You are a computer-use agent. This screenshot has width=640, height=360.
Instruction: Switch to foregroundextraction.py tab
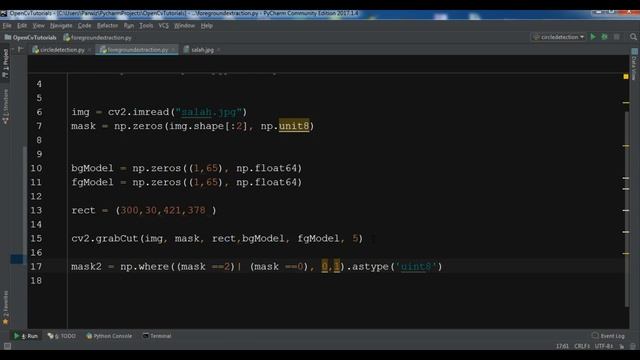click(x=137, y=50)
